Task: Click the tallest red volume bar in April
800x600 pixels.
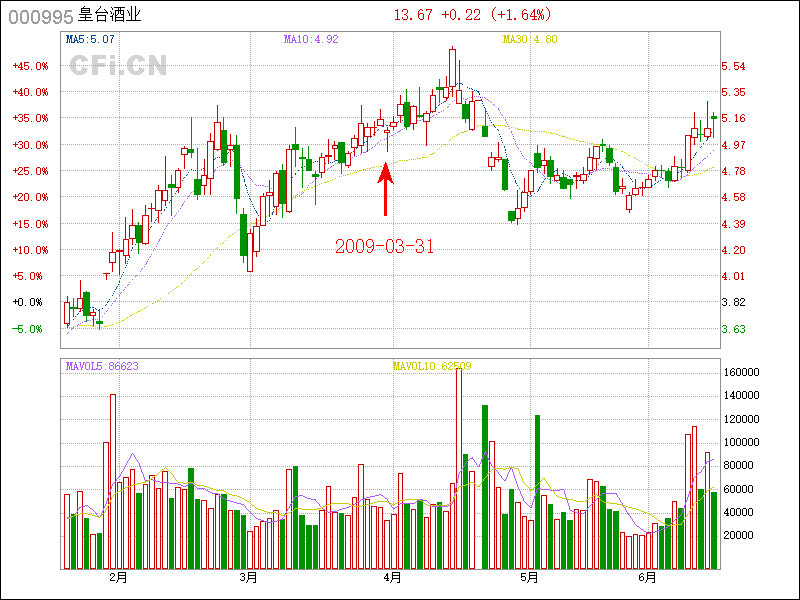Action: [459, 469]
